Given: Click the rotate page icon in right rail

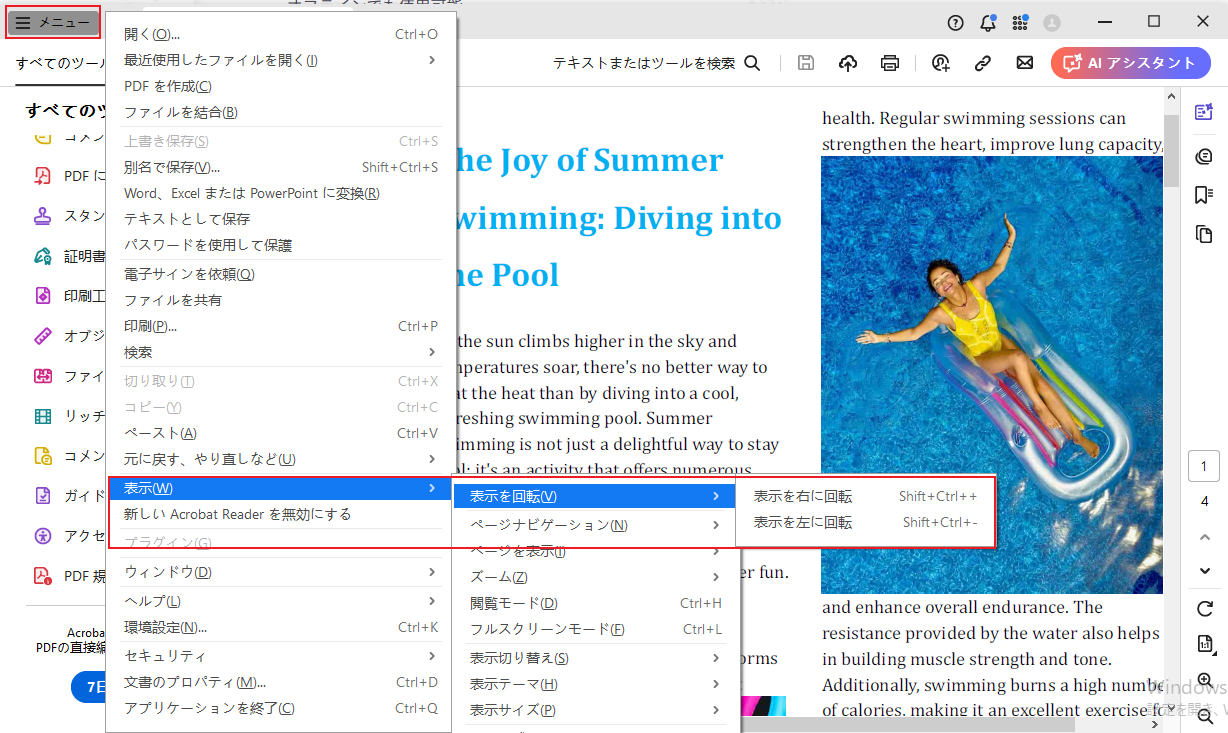Looking at the screenshot, I should tap(1204, 608).
